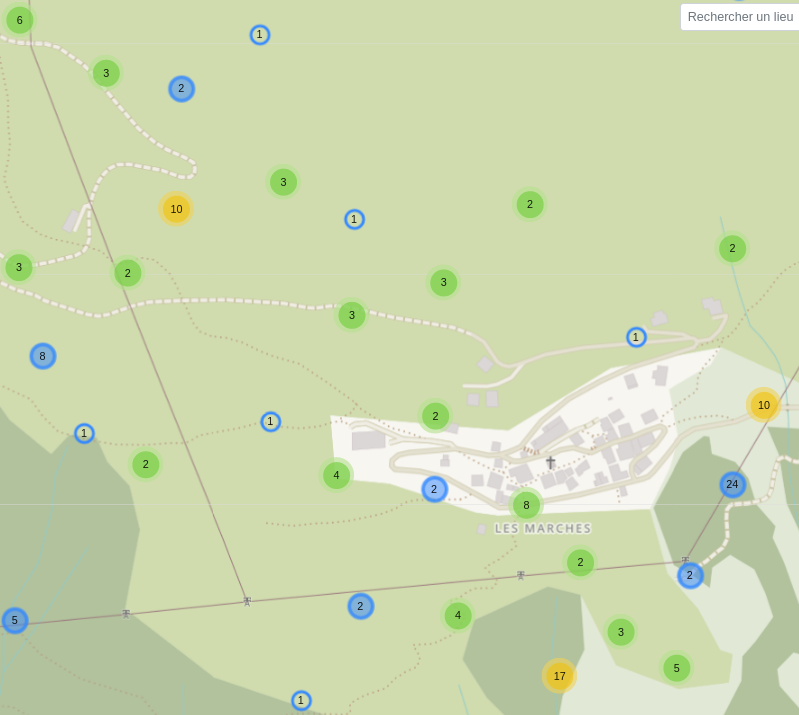Expand green 3 cluster beside the green 5 cluster
The width and height of the screenshot is (799, 715).
pyautogui.click(x=621, y=632)
